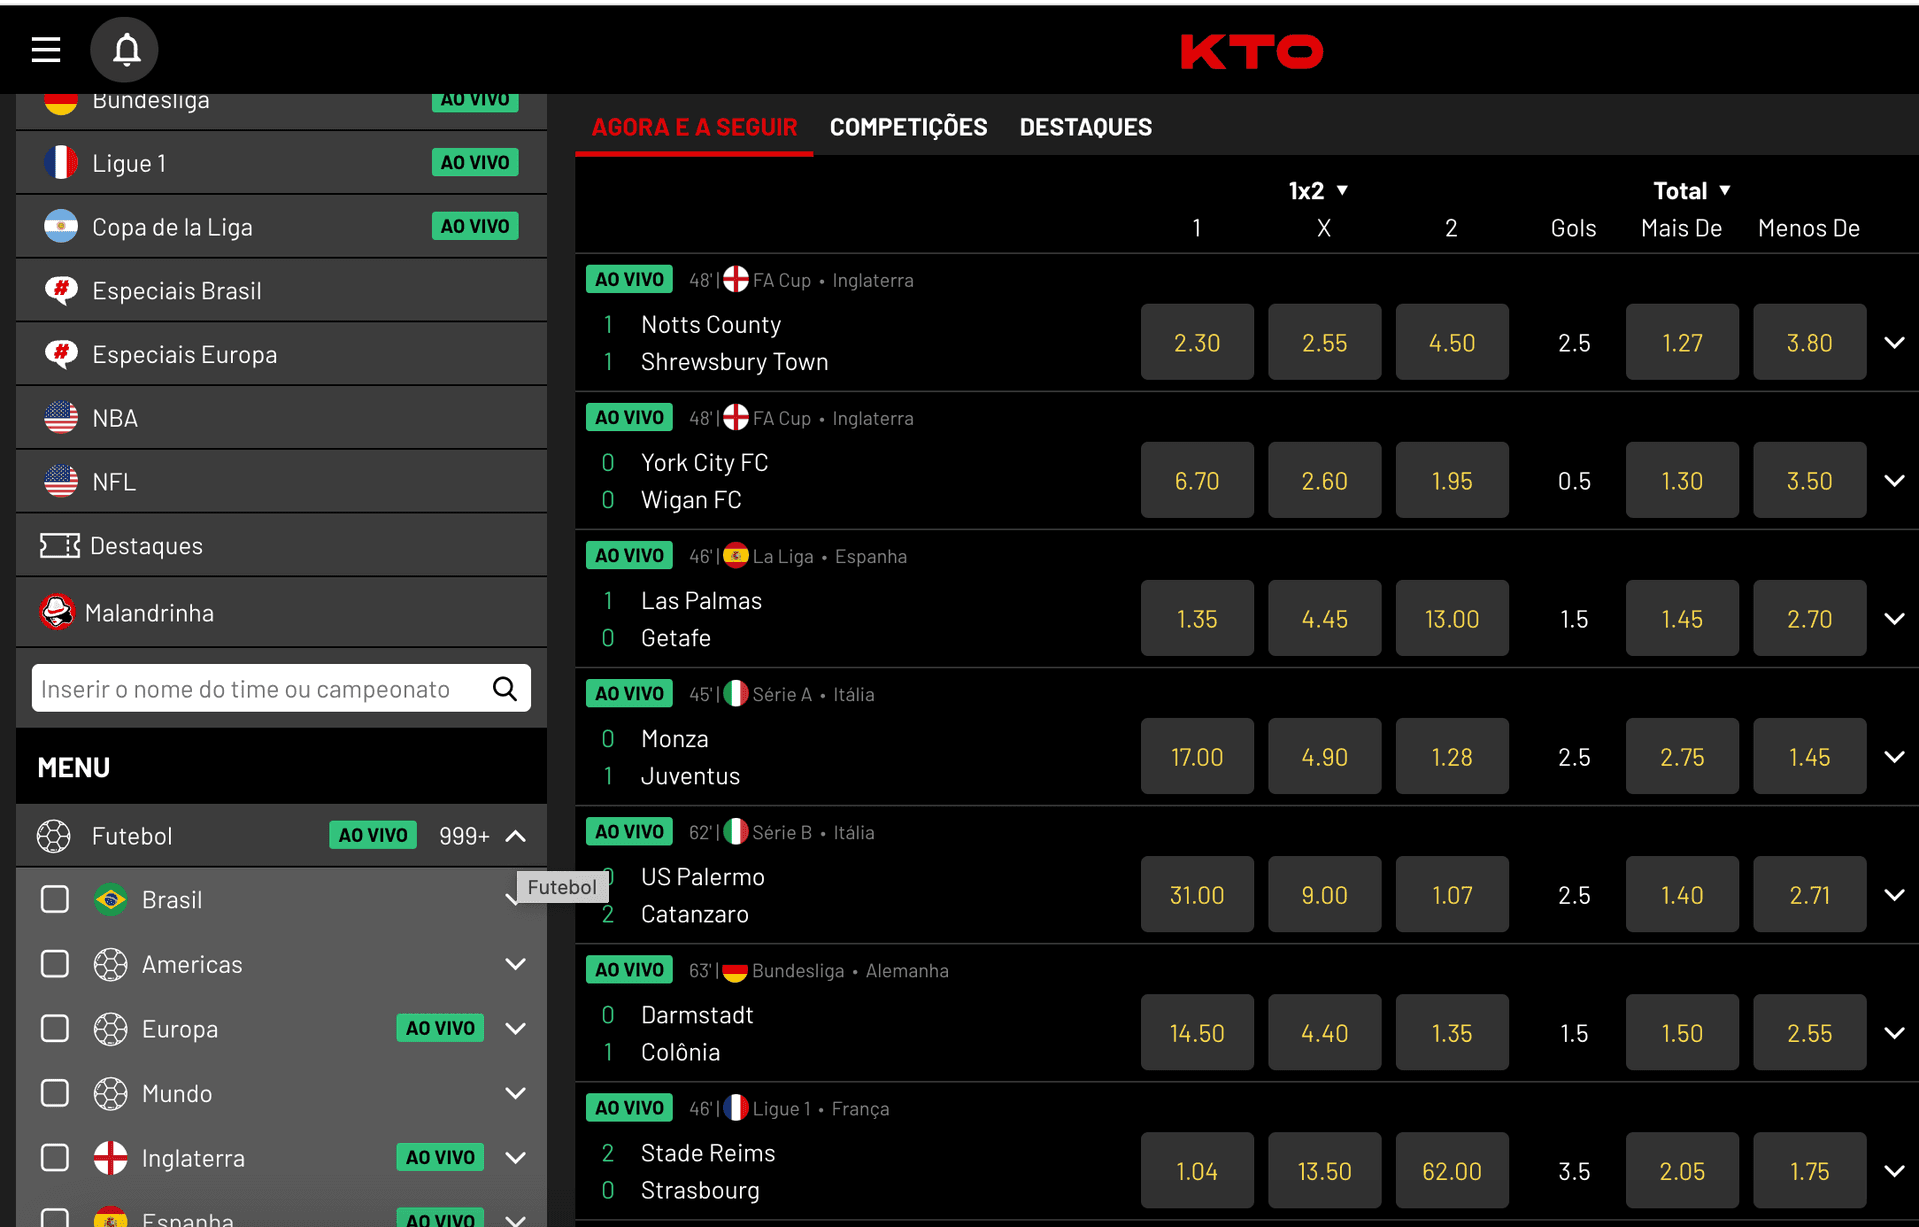Bet over 2.5 goals Palermo match 1.40
The width and height of the screenshot is (1919, 1227).
coord(1682,894)
